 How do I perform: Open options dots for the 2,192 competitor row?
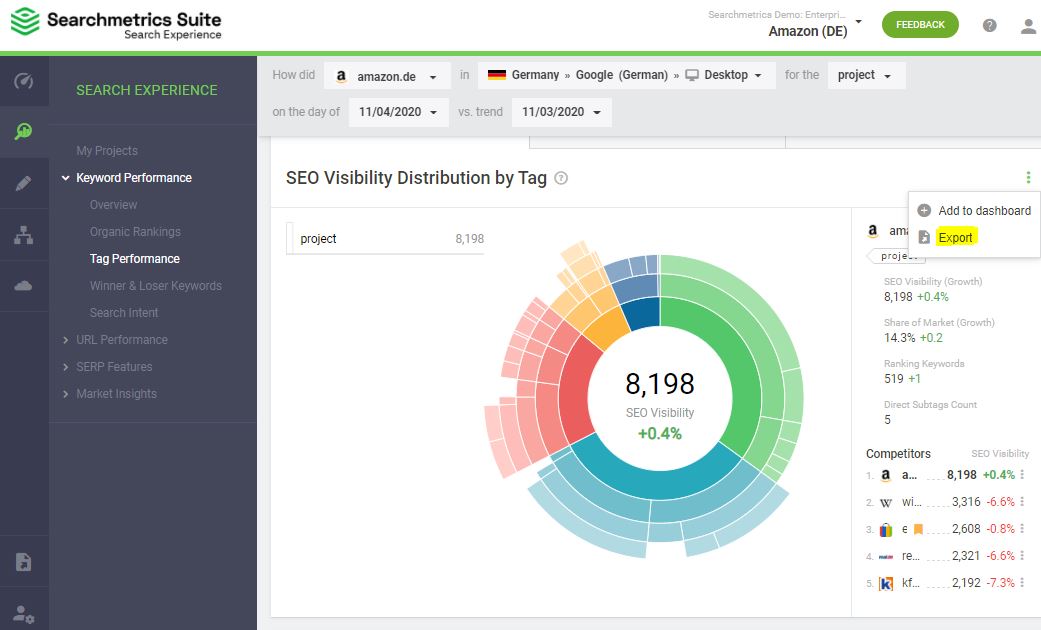[x=1022, y=582]
